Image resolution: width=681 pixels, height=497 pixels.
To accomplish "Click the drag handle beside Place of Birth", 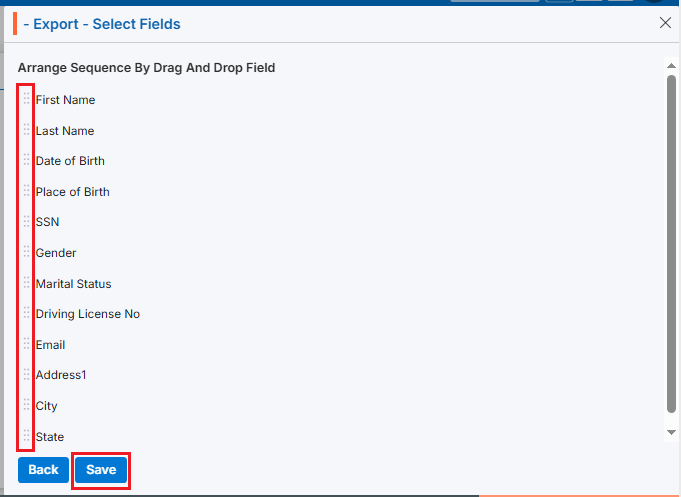I will 26,191.
